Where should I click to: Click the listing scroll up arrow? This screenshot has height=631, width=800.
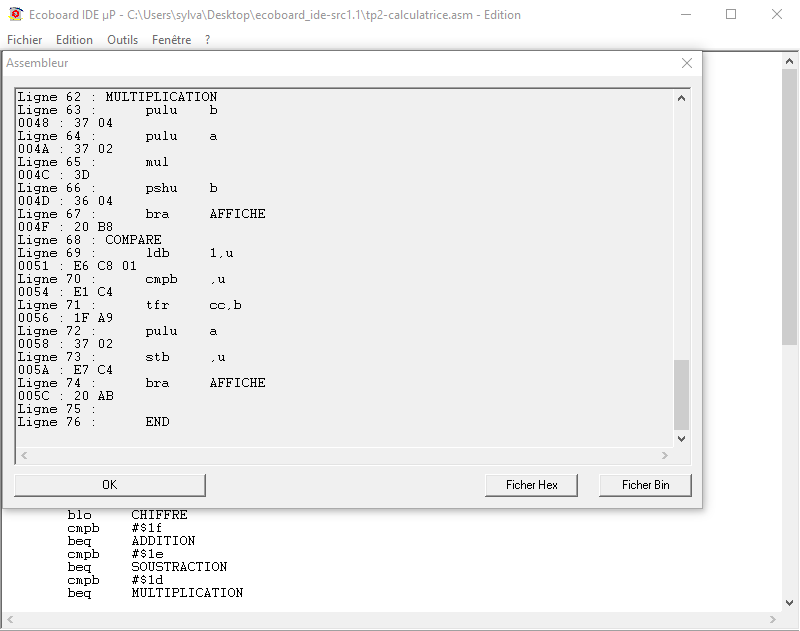click(681, 98)
